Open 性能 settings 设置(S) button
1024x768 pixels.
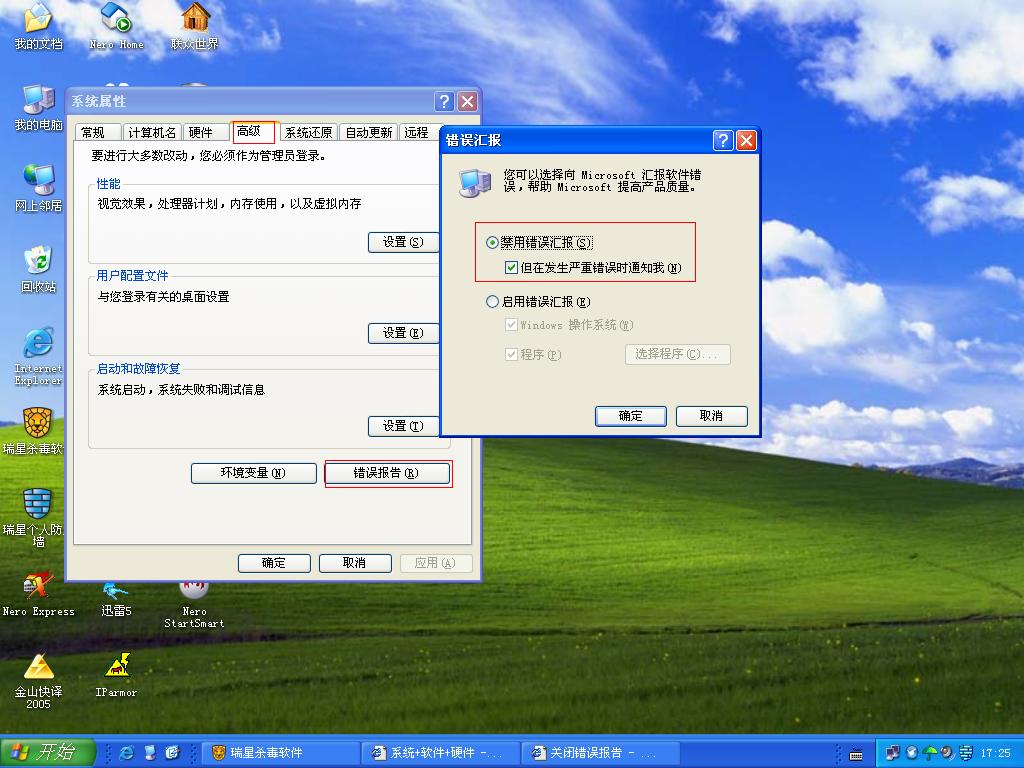point(403,242)
